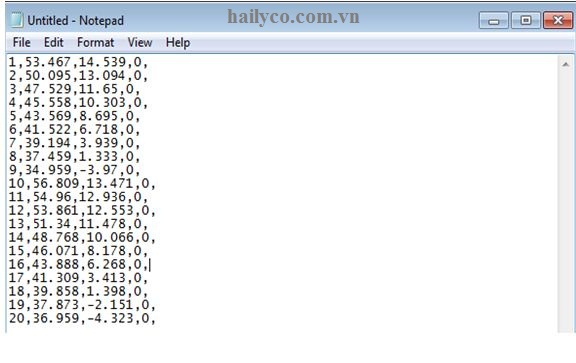Click the line starting 13,51.34

point(78,224)
